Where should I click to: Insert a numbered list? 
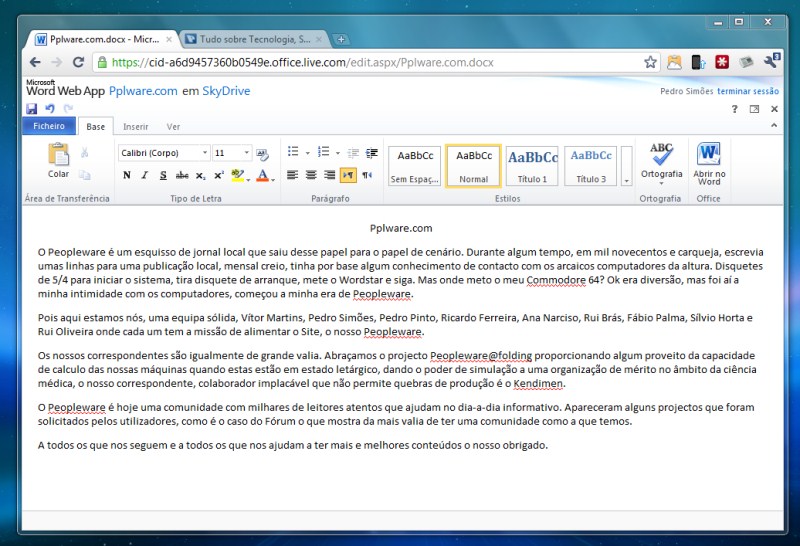tap(323, 152)
